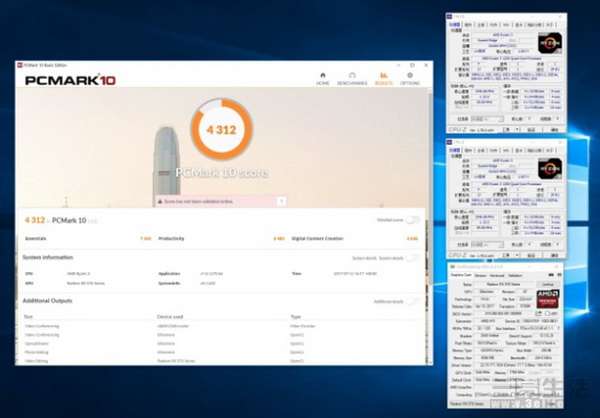Open the PCMark 10 Home page
Screen dimensions: 600x418
[x=323, y=78]
